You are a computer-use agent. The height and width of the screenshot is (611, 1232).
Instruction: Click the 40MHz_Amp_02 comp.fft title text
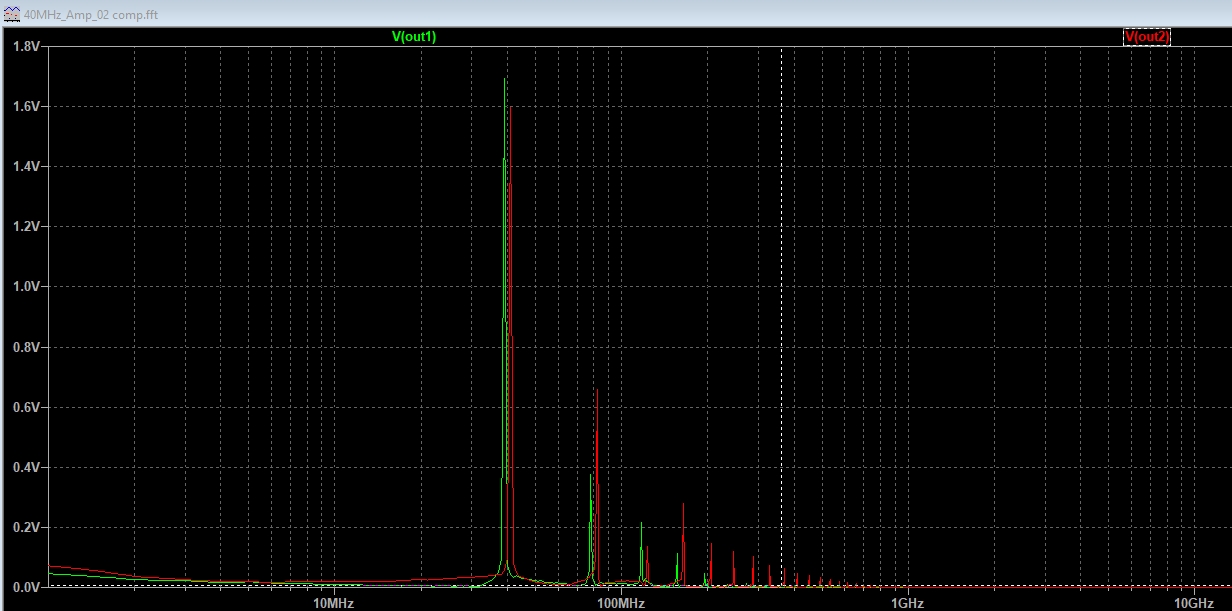[x=90, y=15]
